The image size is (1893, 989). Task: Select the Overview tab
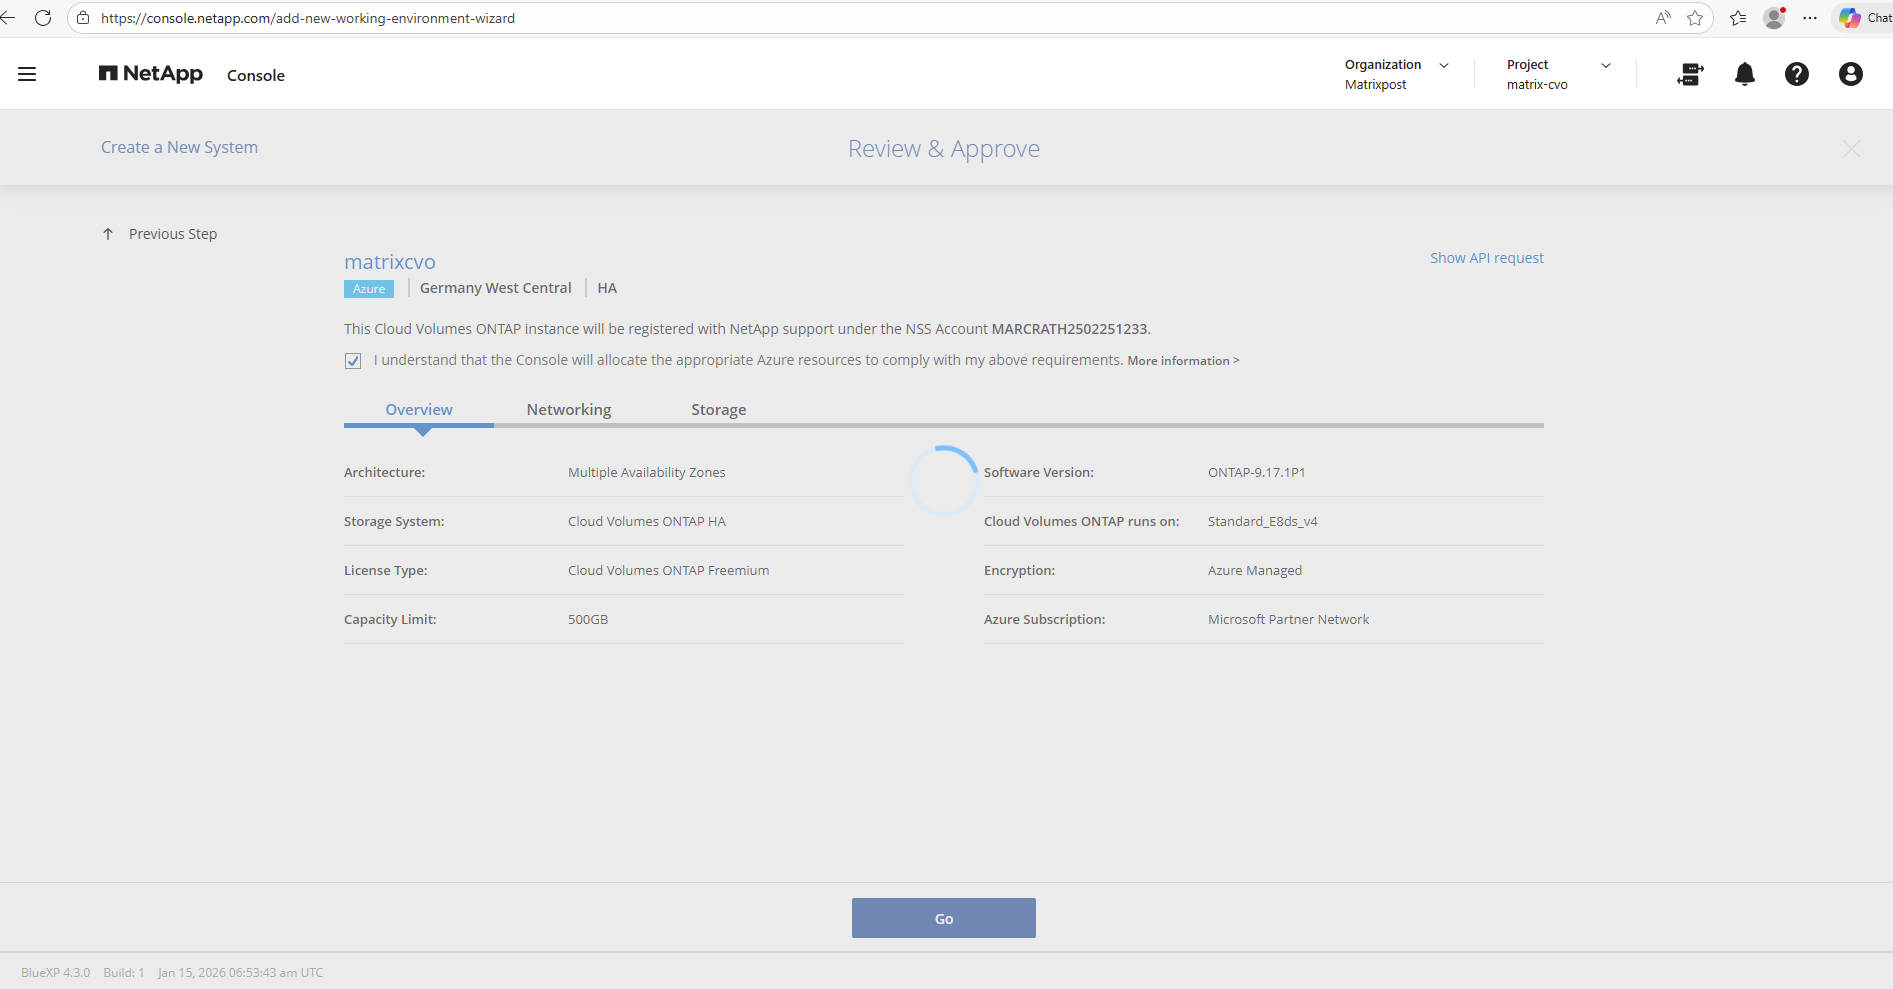pos(419,410)
